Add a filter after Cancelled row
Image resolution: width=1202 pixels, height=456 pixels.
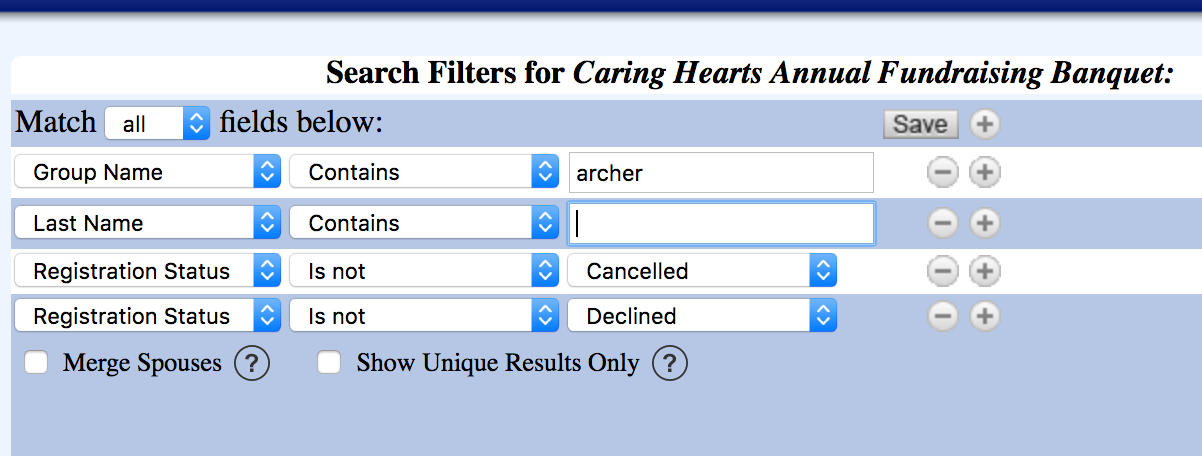[985, 270]
